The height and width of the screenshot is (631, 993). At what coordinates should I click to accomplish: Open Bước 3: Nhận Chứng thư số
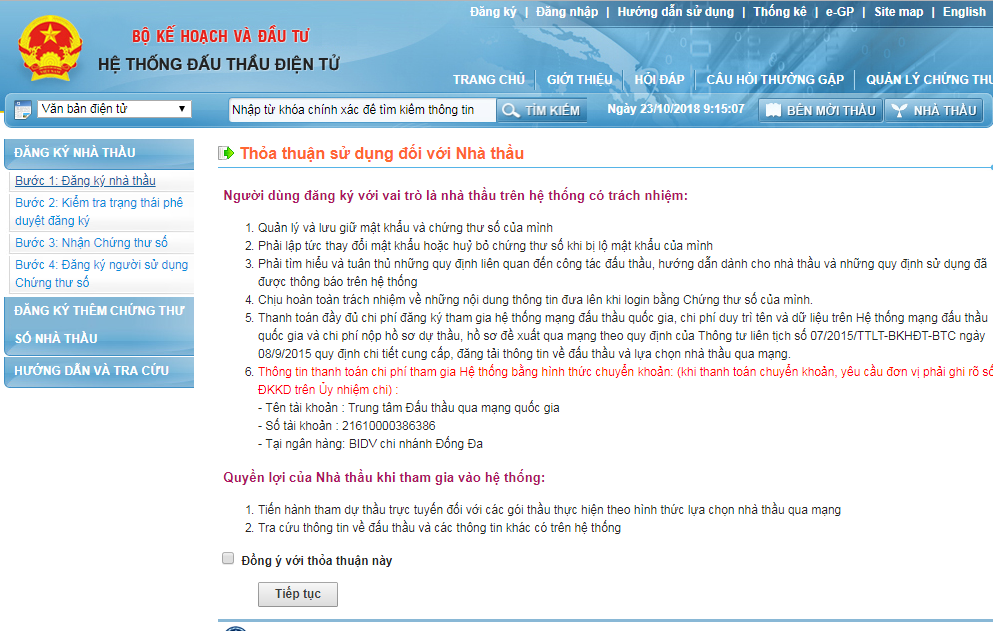[x=91, y=243]
